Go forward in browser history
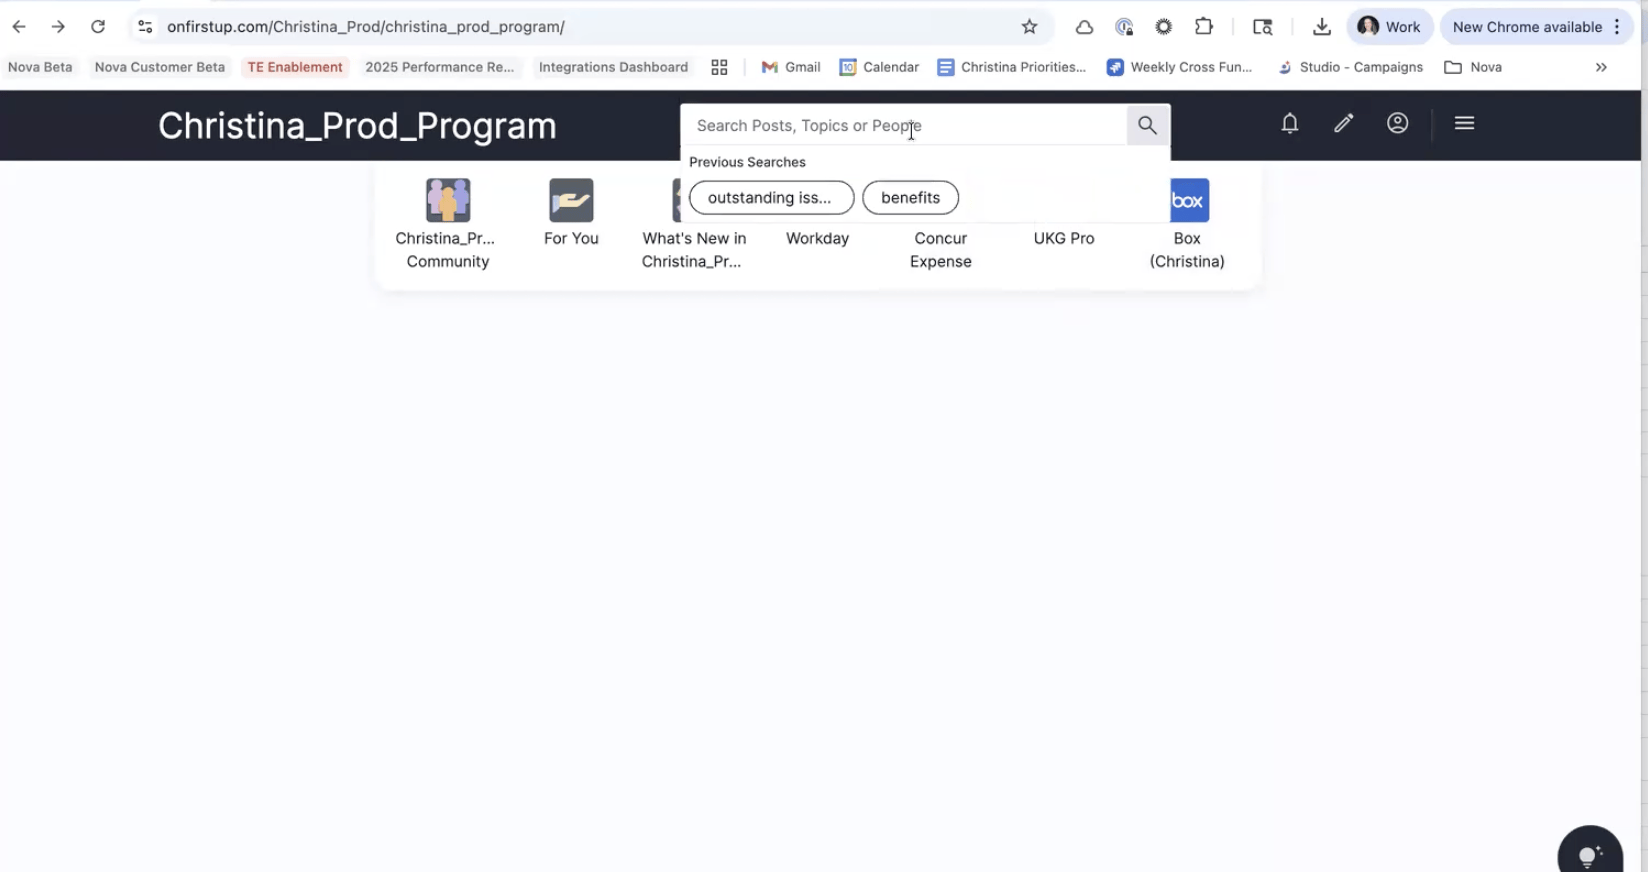 click(x=58, y=27)
